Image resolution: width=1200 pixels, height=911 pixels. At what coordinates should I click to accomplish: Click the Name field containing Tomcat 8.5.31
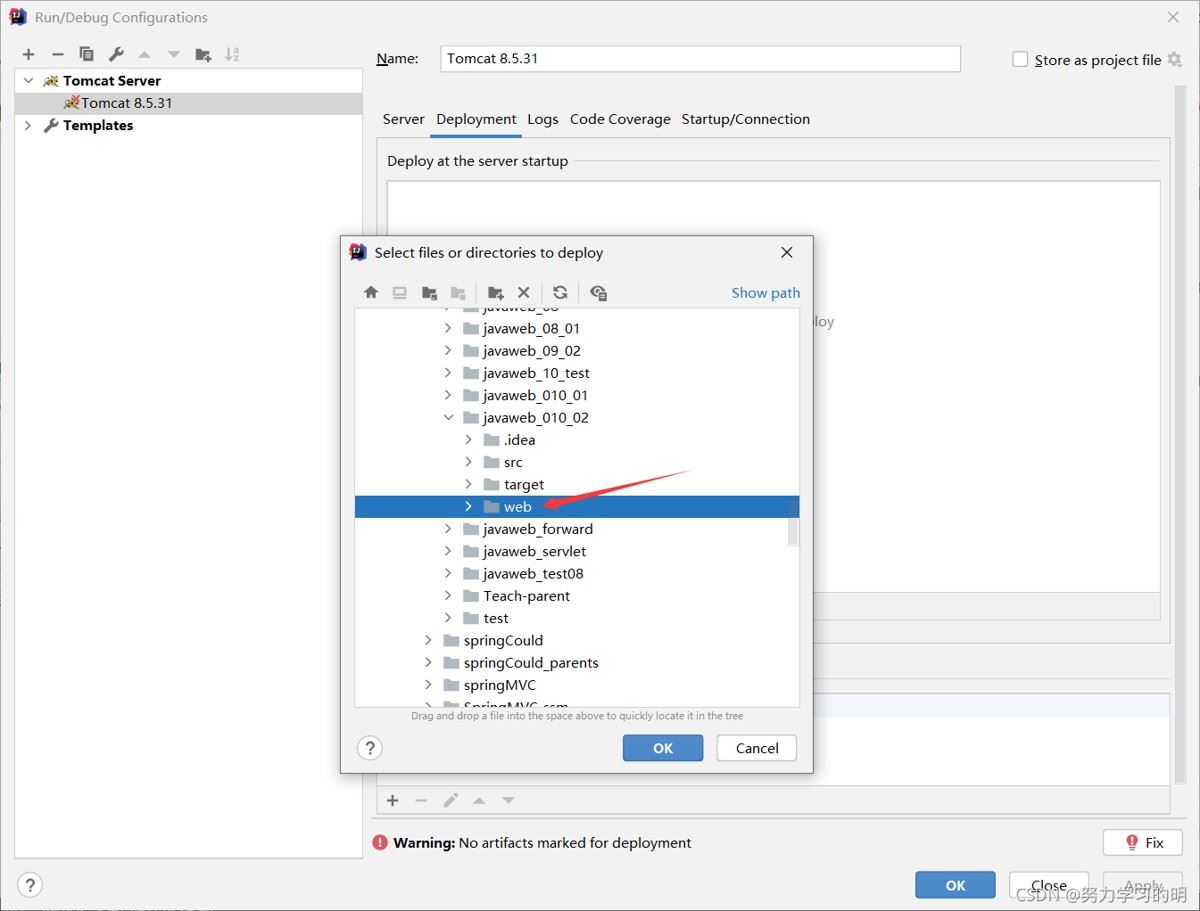coord(700,58)
